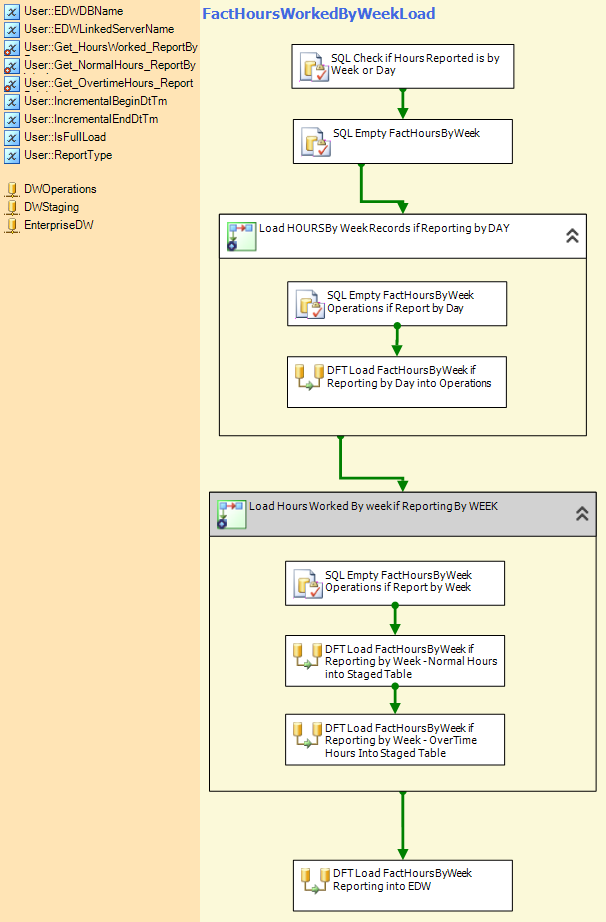606x922 pixels.
Task: Click expression variable icon for Get_HoursWorked_ReportBy
Action: click(12, 48)
